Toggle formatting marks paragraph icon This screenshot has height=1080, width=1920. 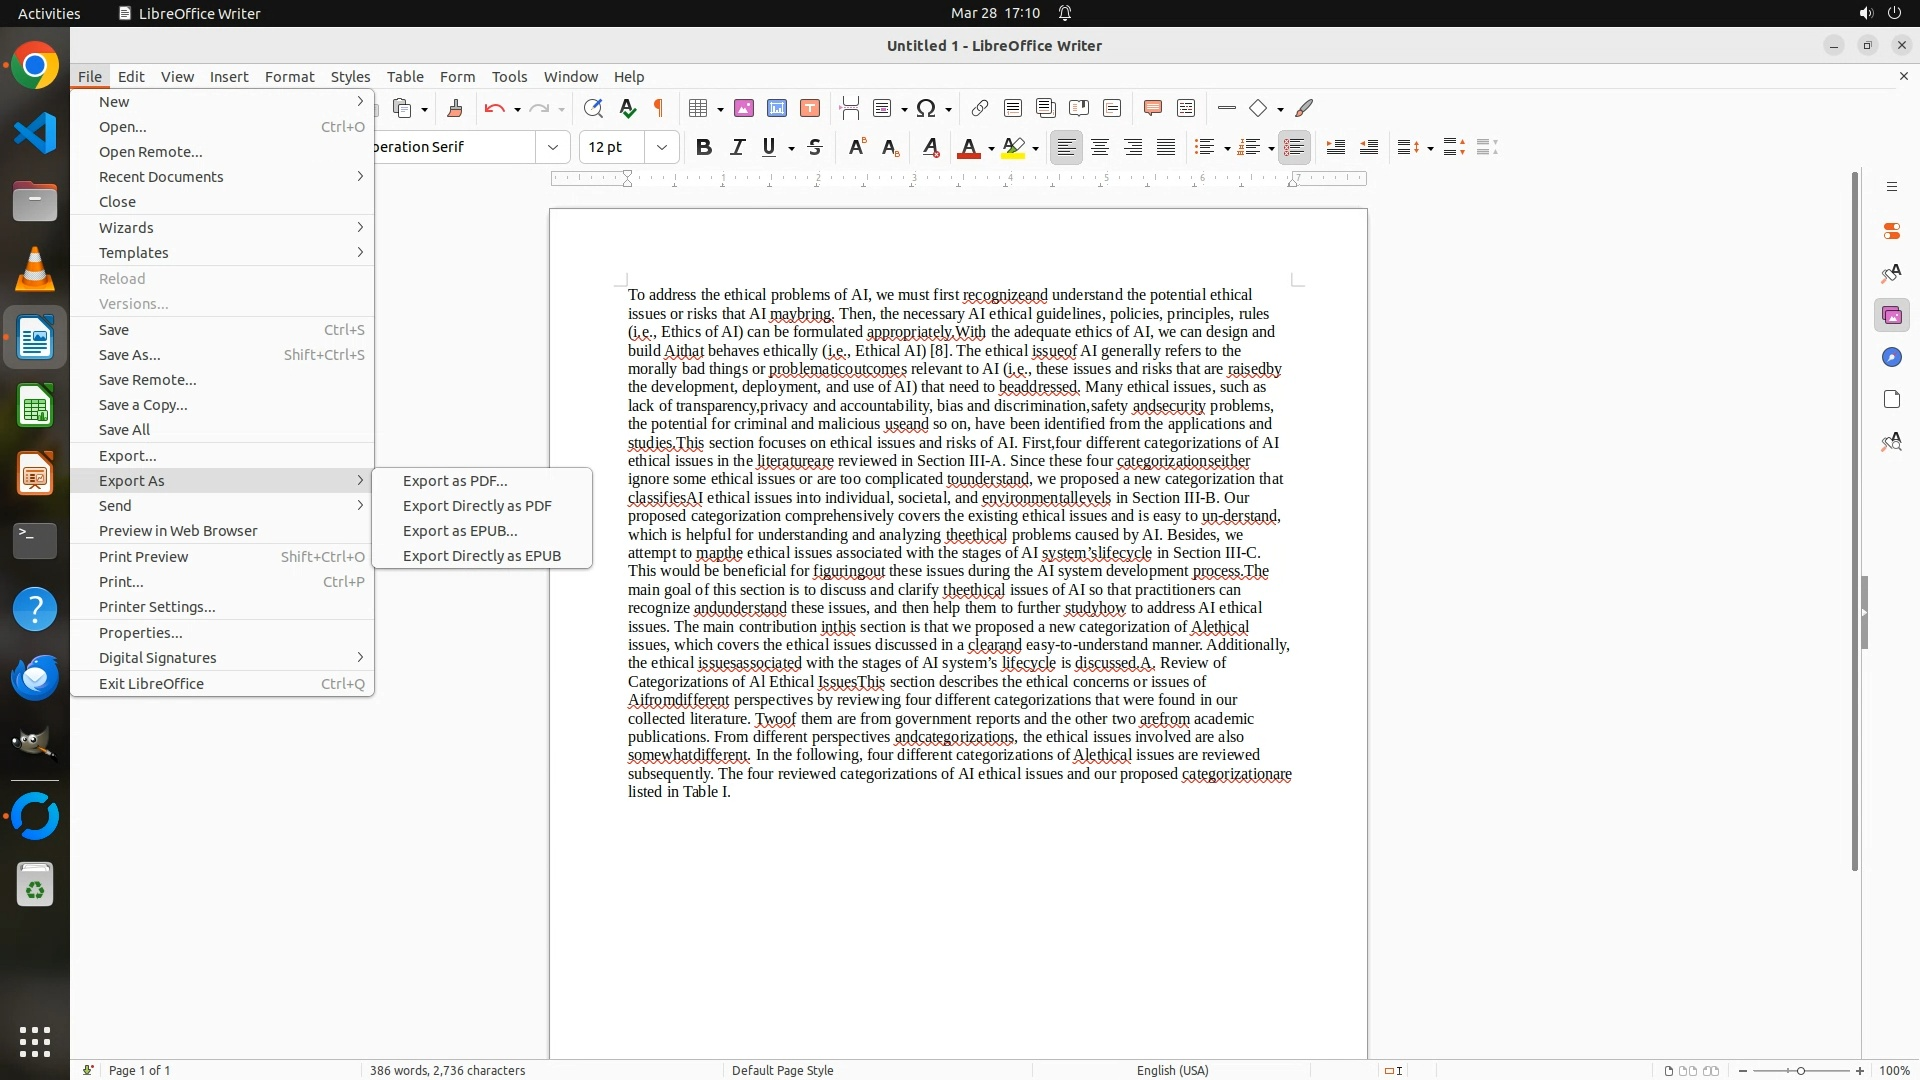tap(659, 108)
